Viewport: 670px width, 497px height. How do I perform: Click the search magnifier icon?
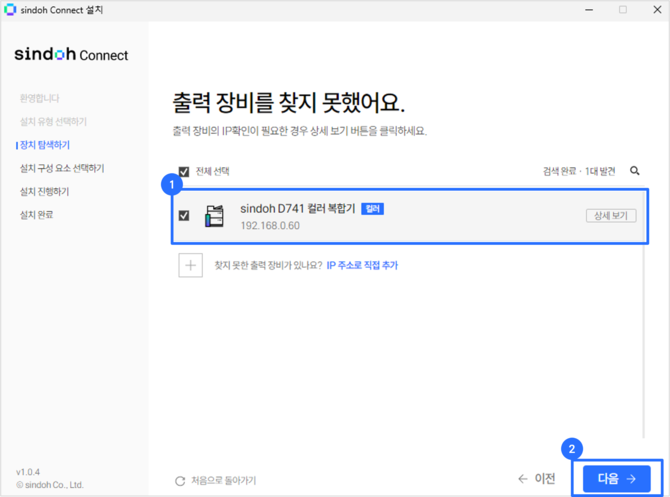coord(635,171)
